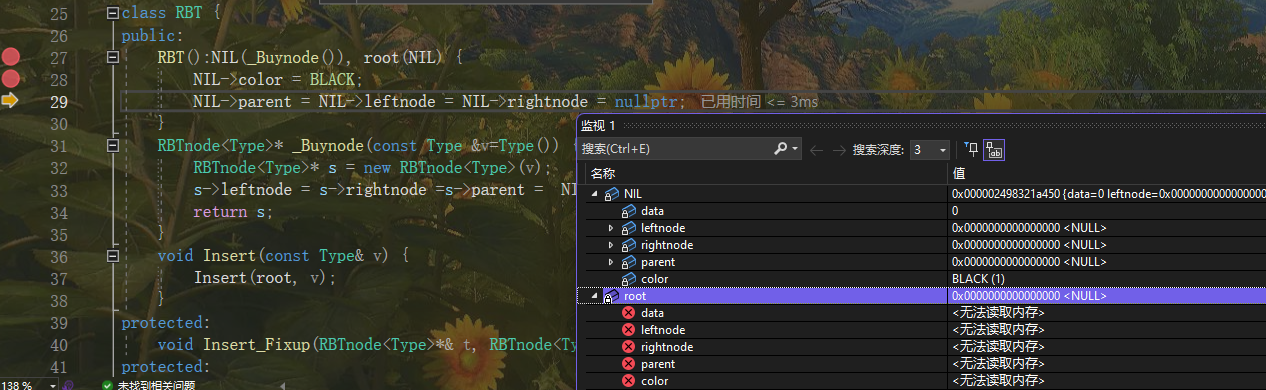
Task: Click Insert(root, v); on line 37
Action: tap(265, 277)
